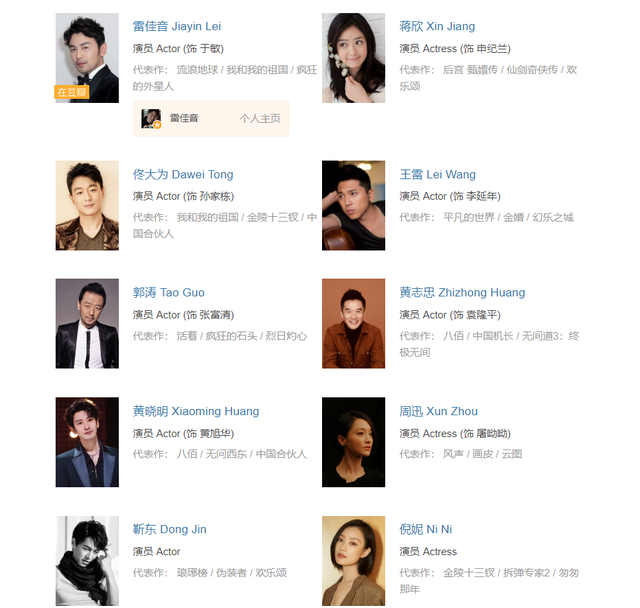
Task: Open the 王雷 Lei Wang link
Action: [x=438, y=175]
